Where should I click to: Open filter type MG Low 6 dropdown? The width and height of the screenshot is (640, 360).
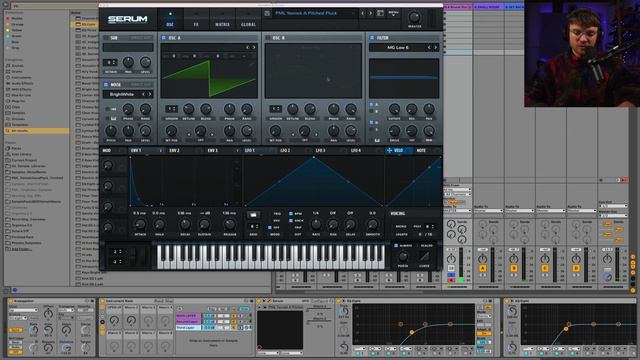[398, 48]
